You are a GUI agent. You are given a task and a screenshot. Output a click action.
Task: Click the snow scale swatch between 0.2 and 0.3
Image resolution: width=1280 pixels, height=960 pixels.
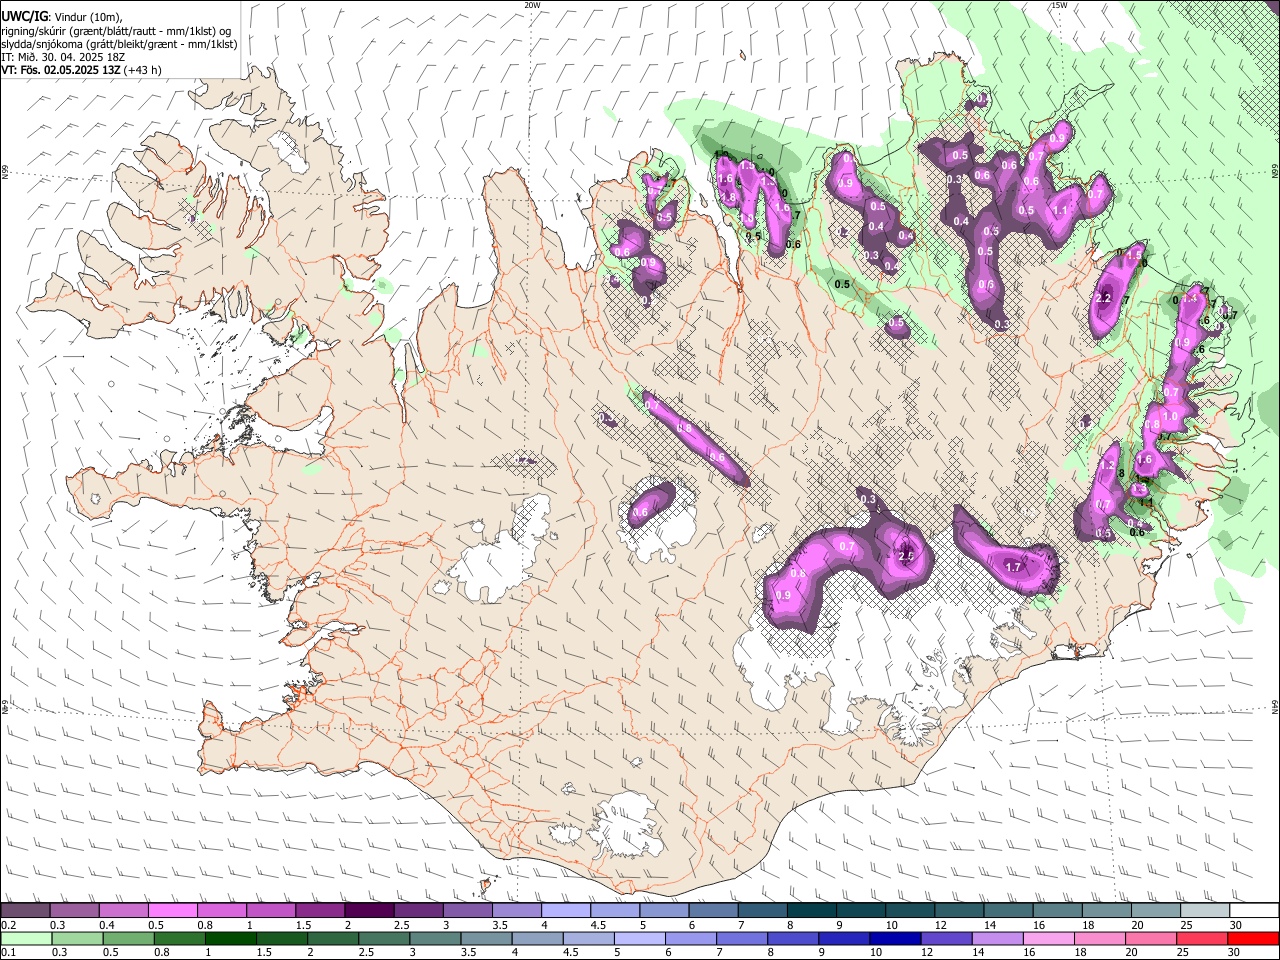tap(25, 910)
